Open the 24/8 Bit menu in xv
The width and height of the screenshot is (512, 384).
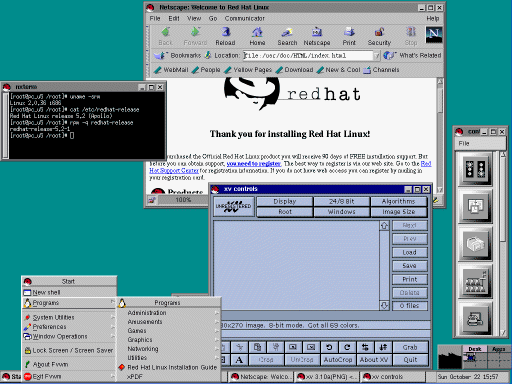[342, 201]
